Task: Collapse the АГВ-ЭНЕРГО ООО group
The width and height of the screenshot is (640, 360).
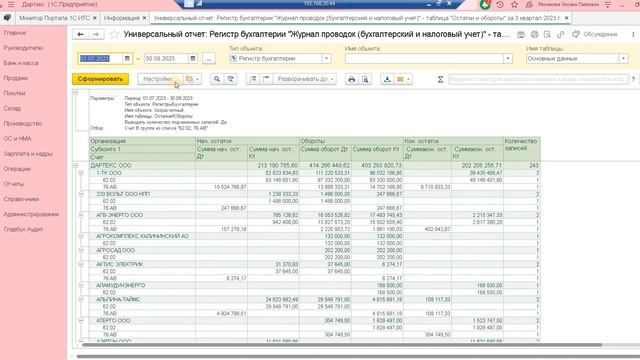Action: tap(81, 215)
